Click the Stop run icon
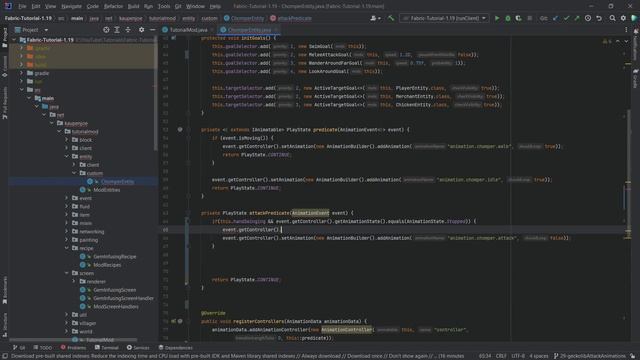Image resolution: width=640 pixels, height=360 pixels. (529, 18)
